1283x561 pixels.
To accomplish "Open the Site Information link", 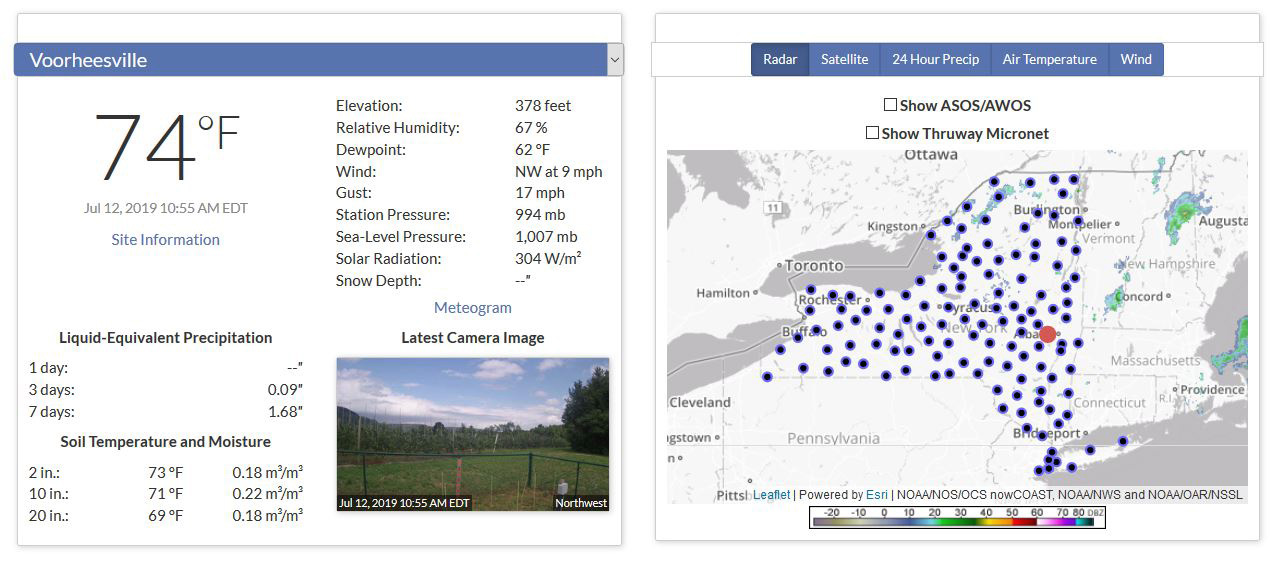I will pos(165,239).
